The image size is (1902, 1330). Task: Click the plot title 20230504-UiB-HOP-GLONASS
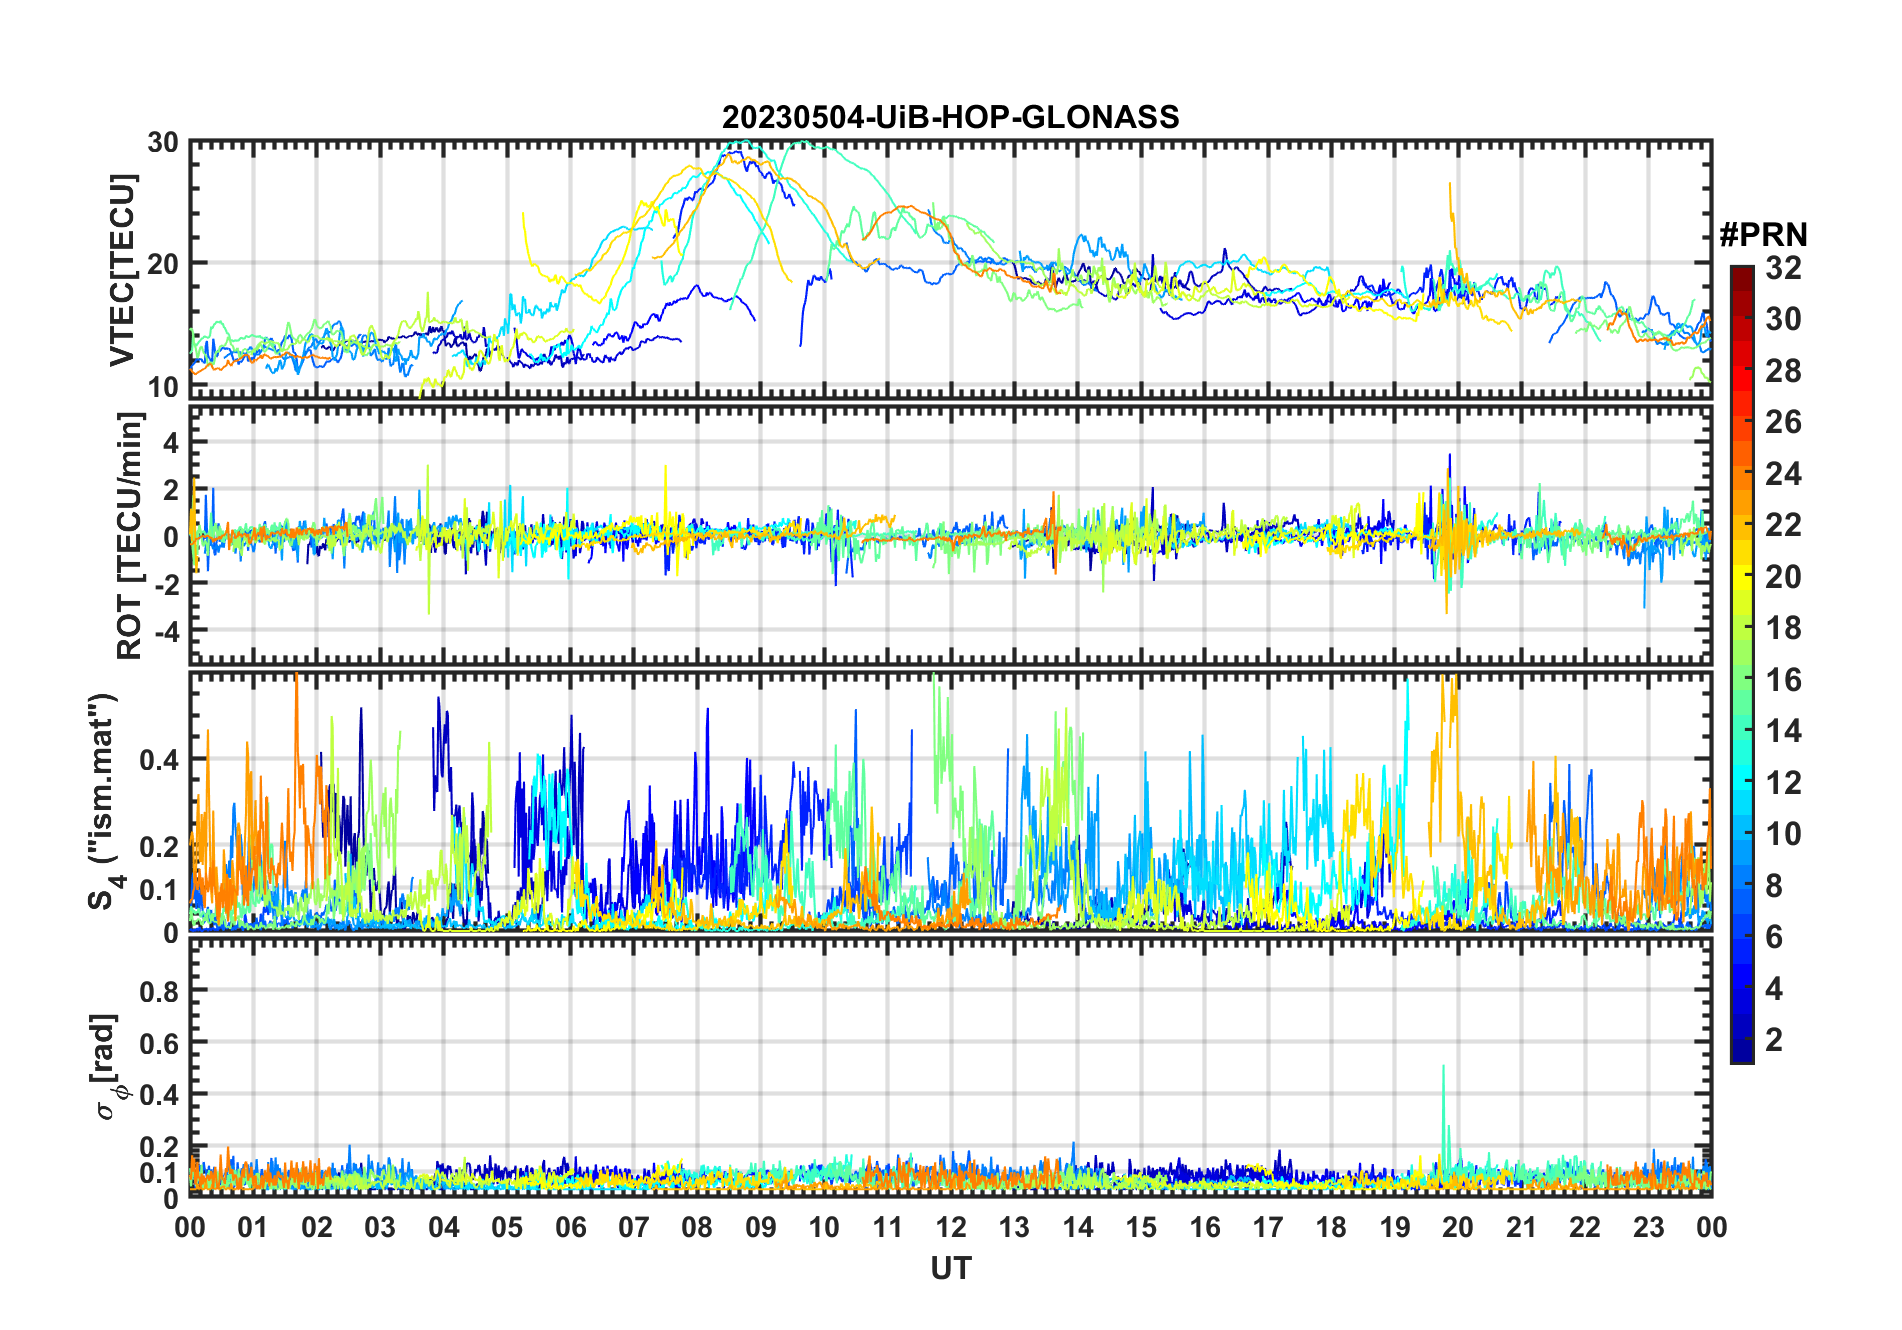[950, 118]
